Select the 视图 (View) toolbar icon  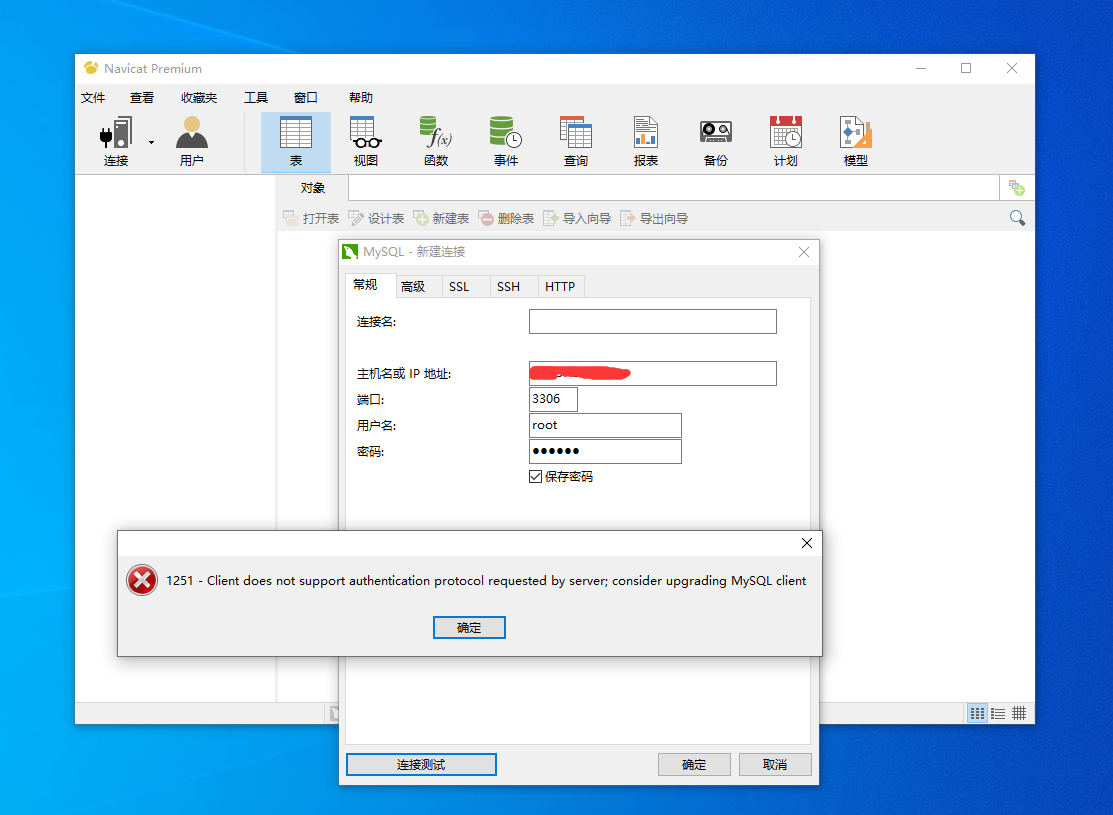click(365, 141)
